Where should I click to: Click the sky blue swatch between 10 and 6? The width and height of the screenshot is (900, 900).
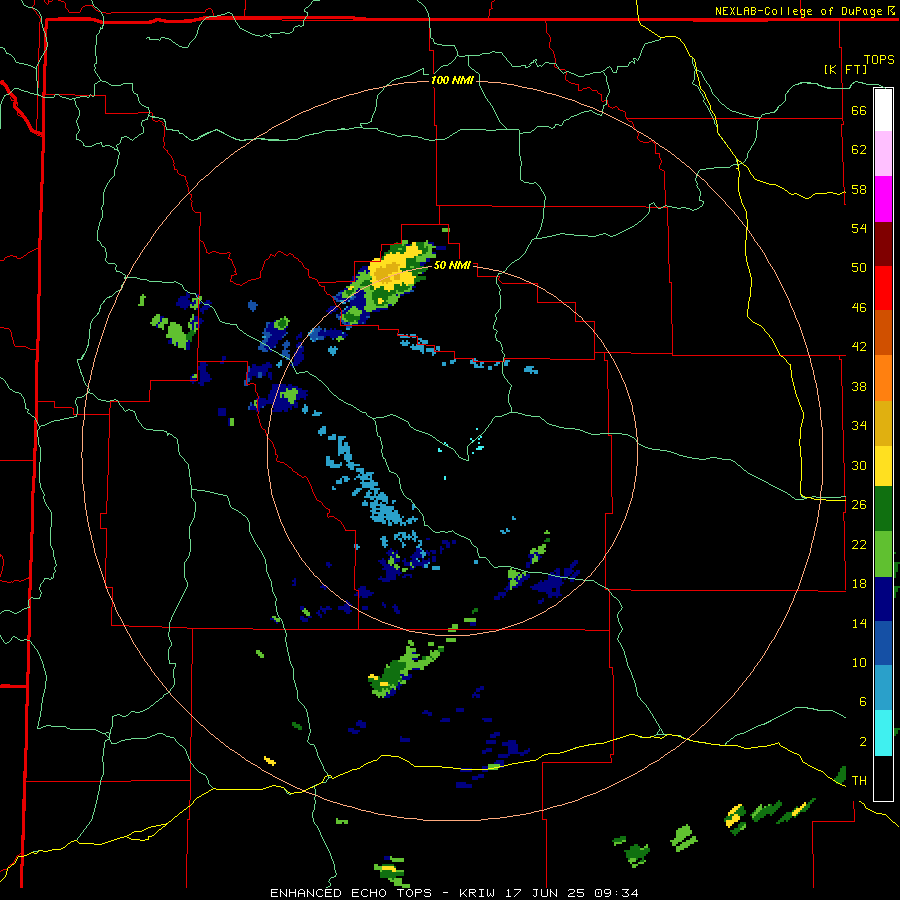tap(883, 688)
